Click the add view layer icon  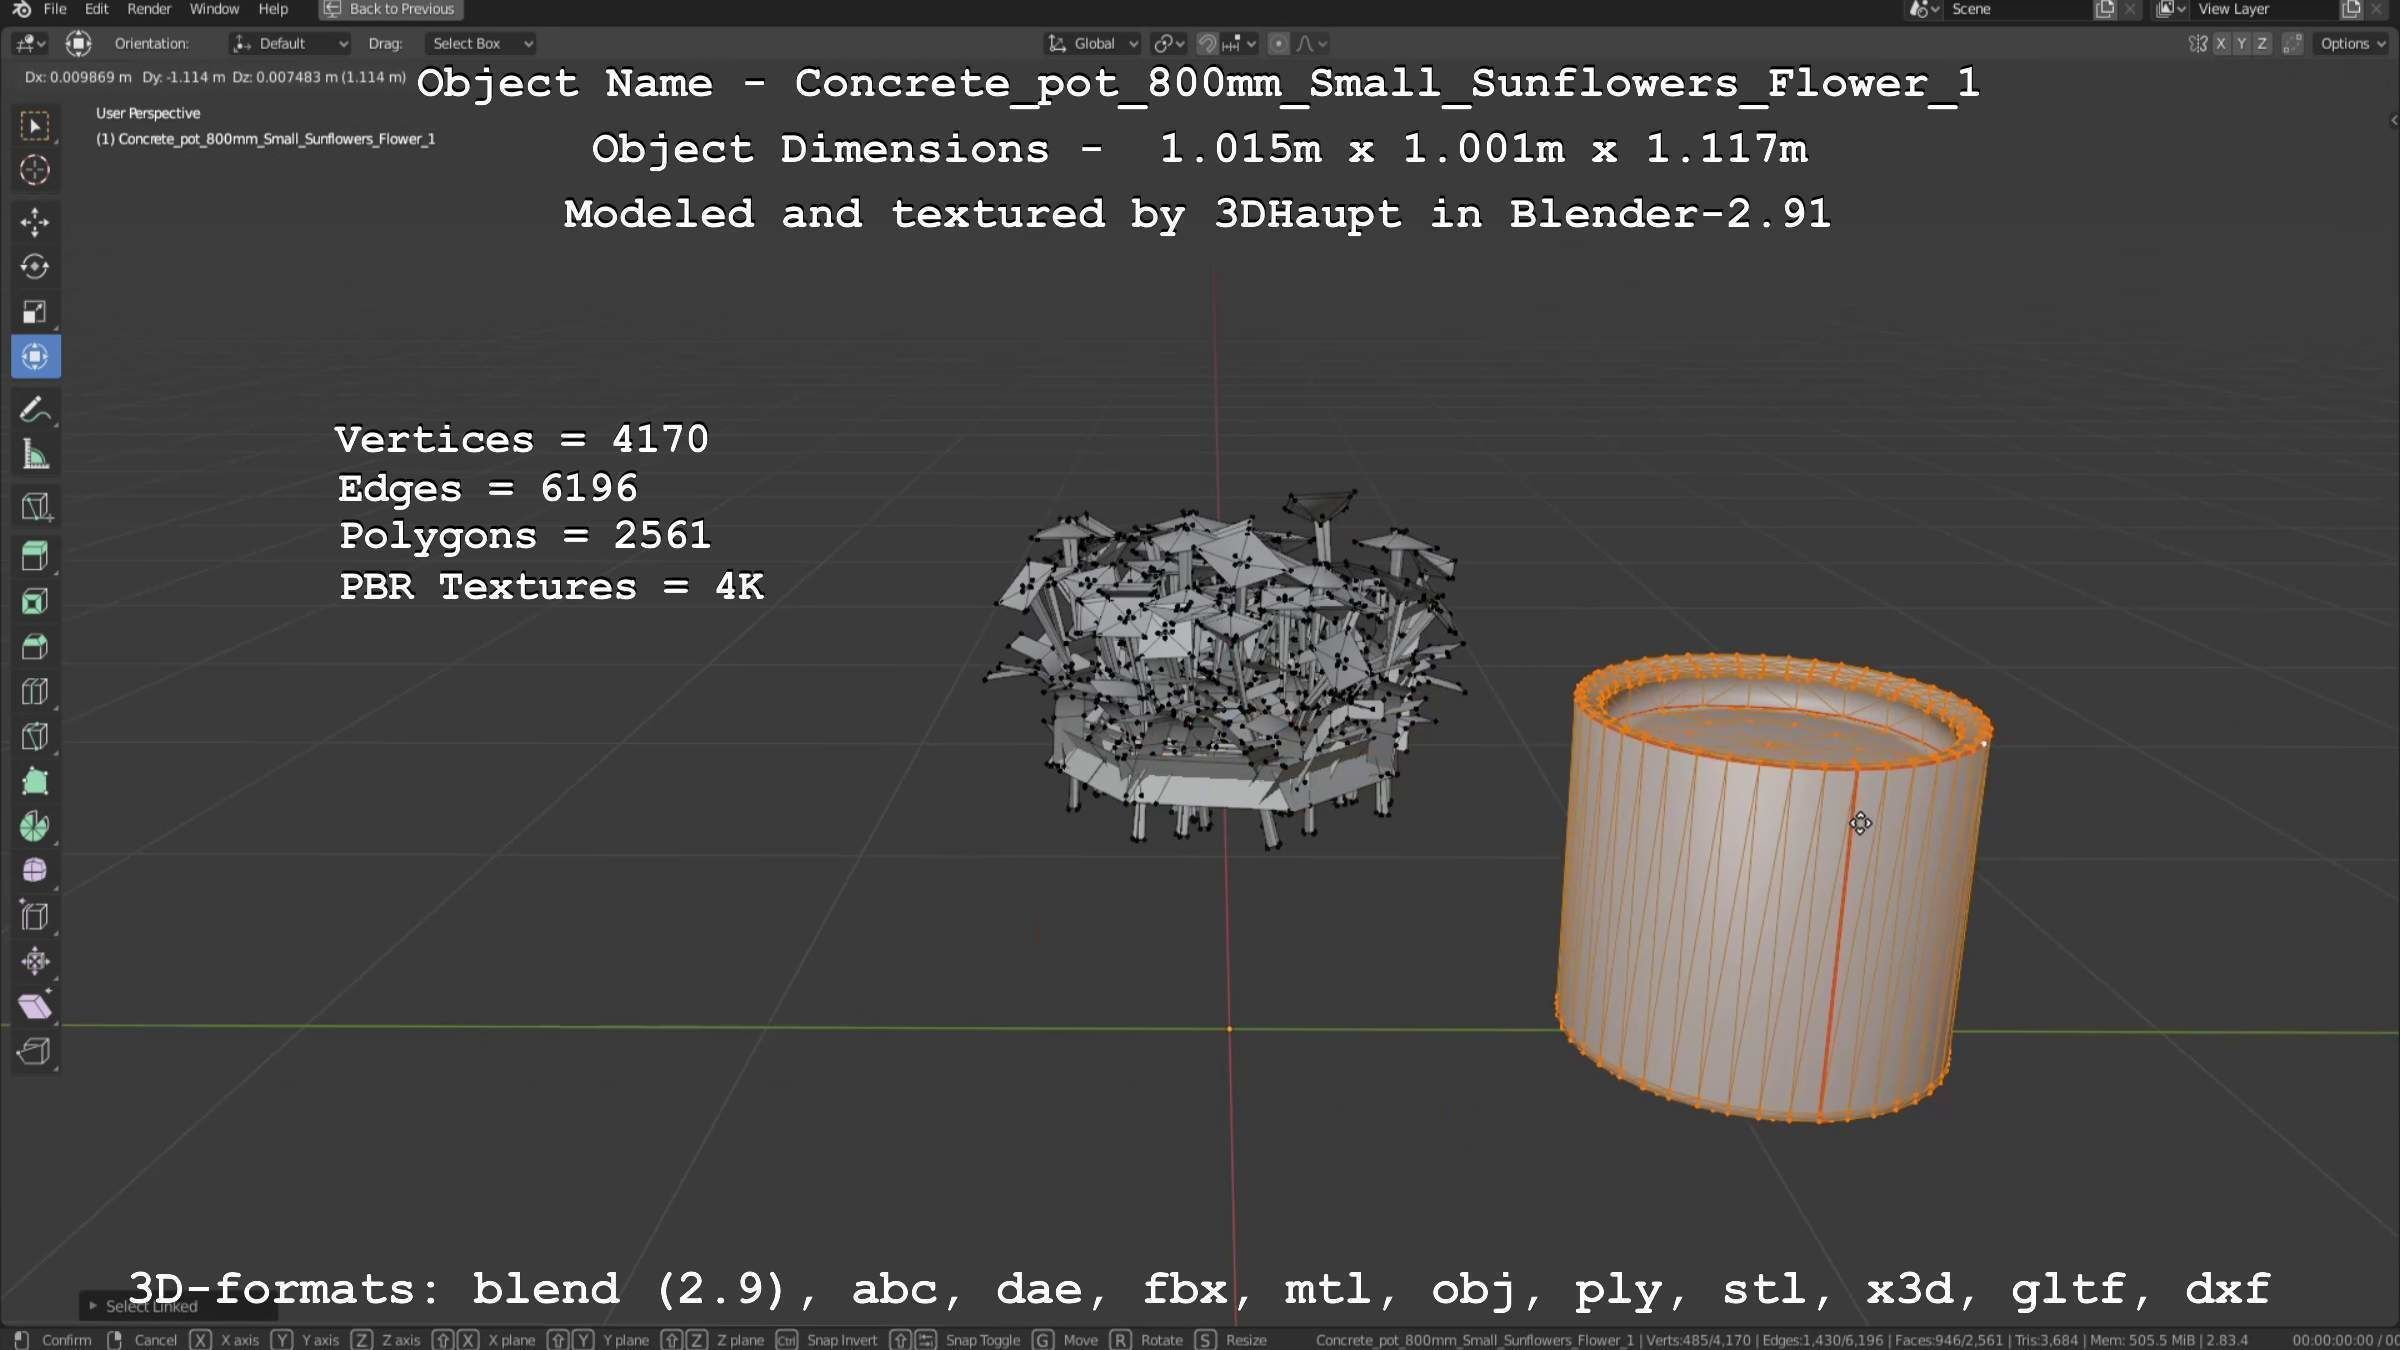coord(2350,9)
